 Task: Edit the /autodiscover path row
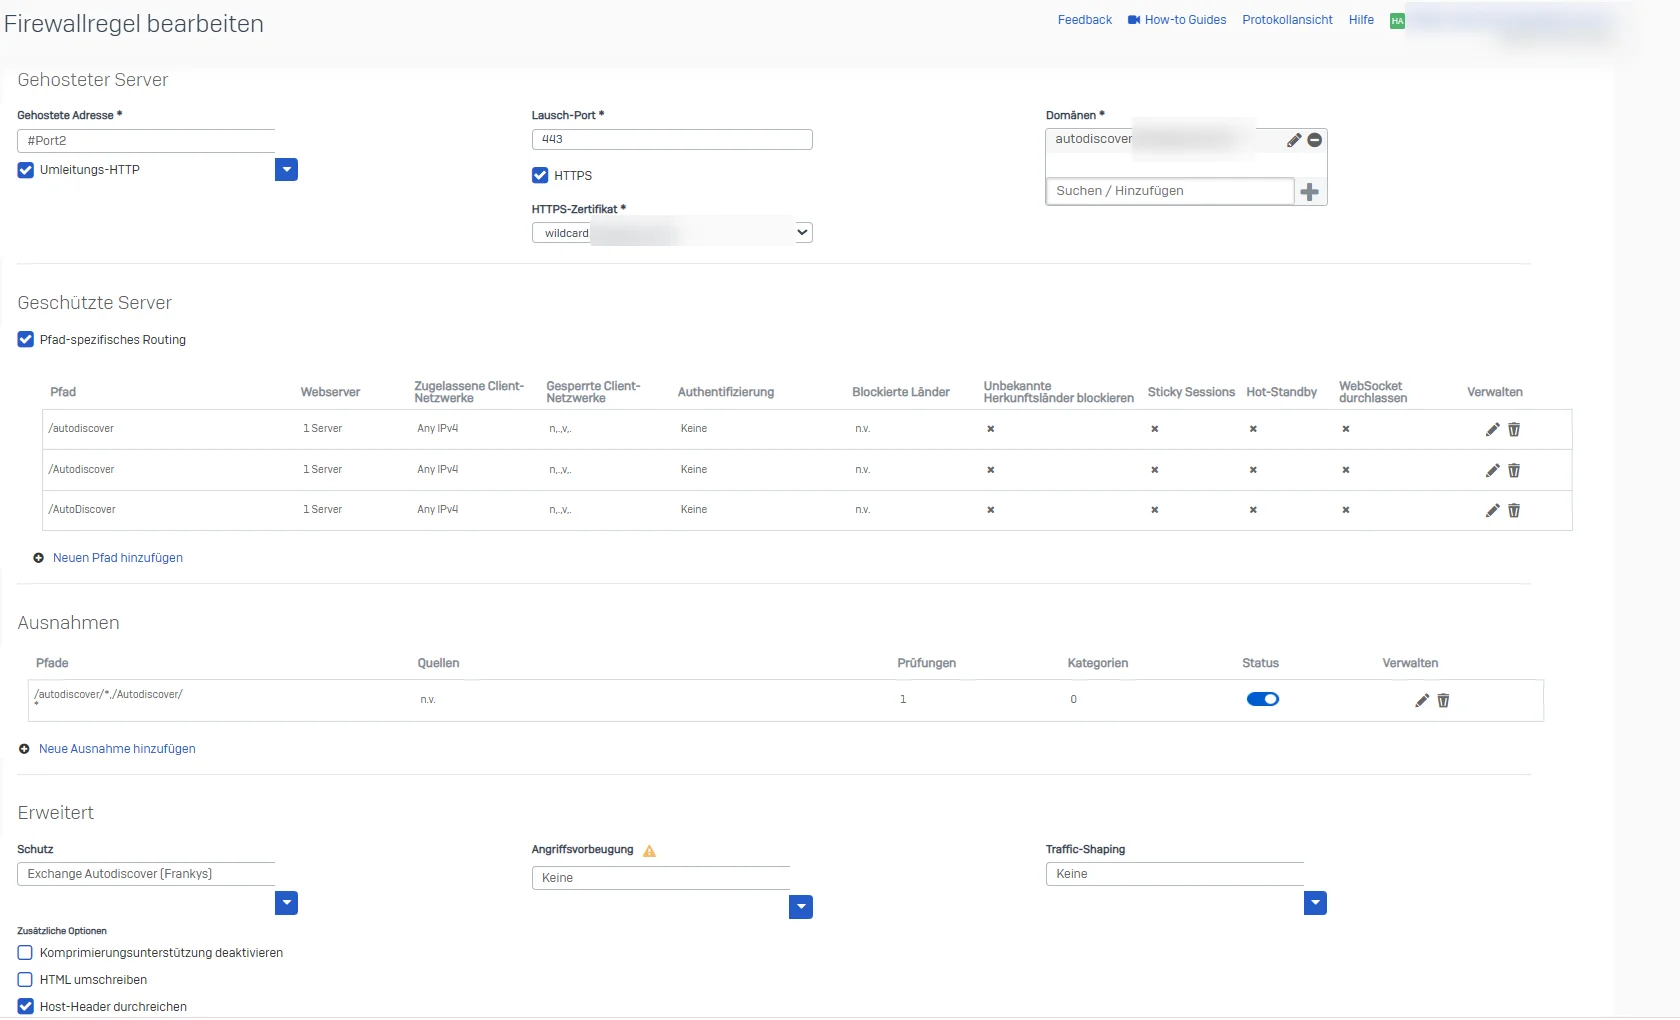[1492, 429]
